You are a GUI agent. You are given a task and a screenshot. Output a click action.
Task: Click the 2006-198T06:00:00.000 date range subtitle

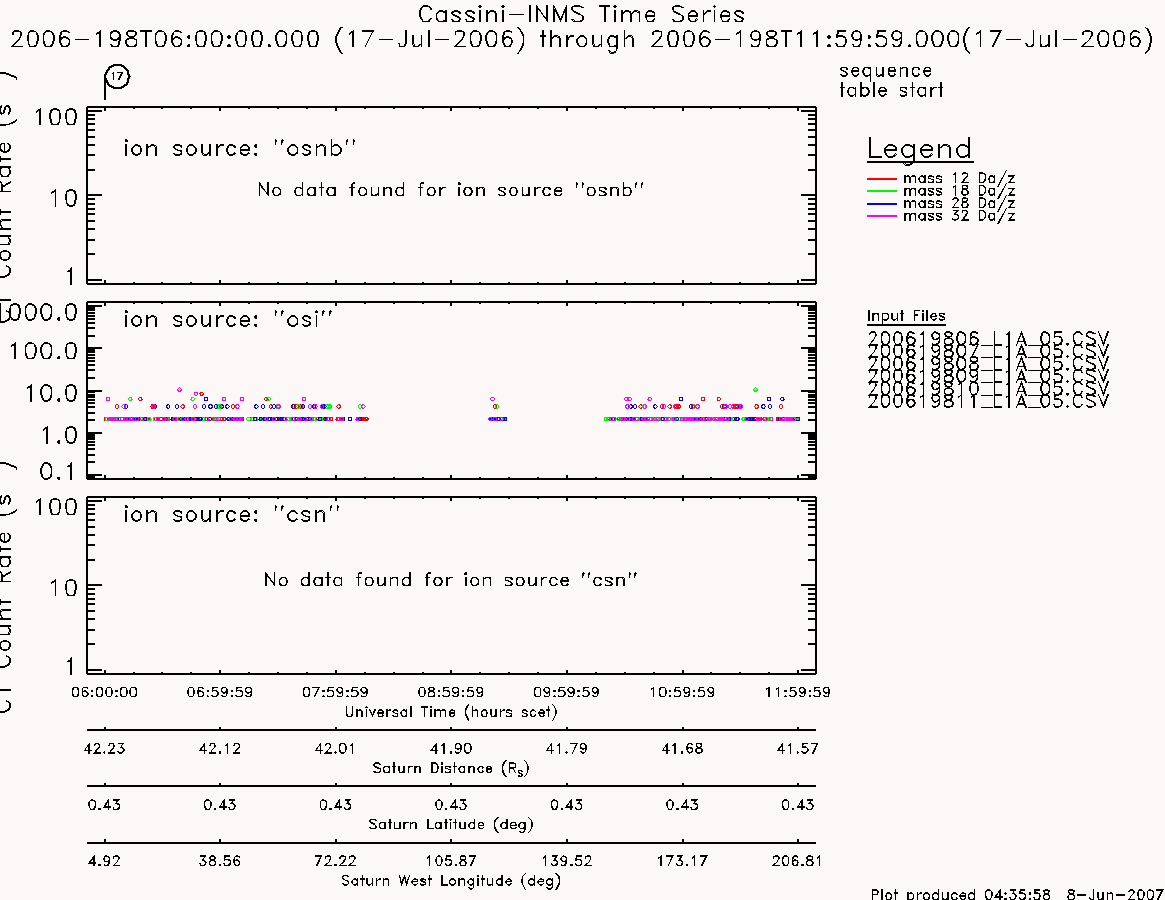click(x=582, y=39)
